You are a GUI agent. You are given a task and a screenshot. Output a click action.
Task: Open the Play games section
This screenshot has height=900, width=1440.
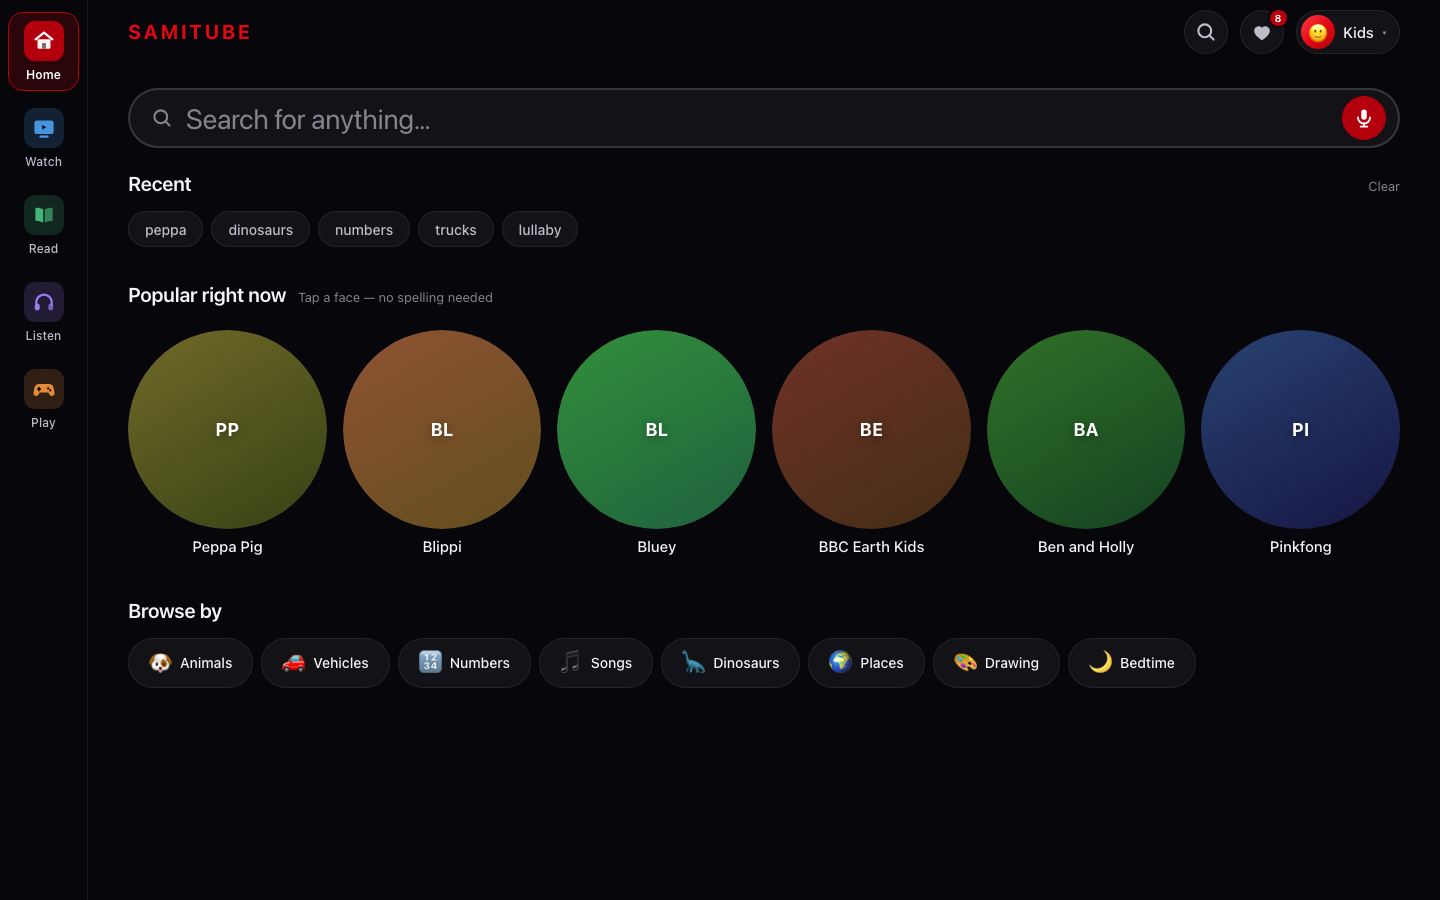tap(43, 400)
